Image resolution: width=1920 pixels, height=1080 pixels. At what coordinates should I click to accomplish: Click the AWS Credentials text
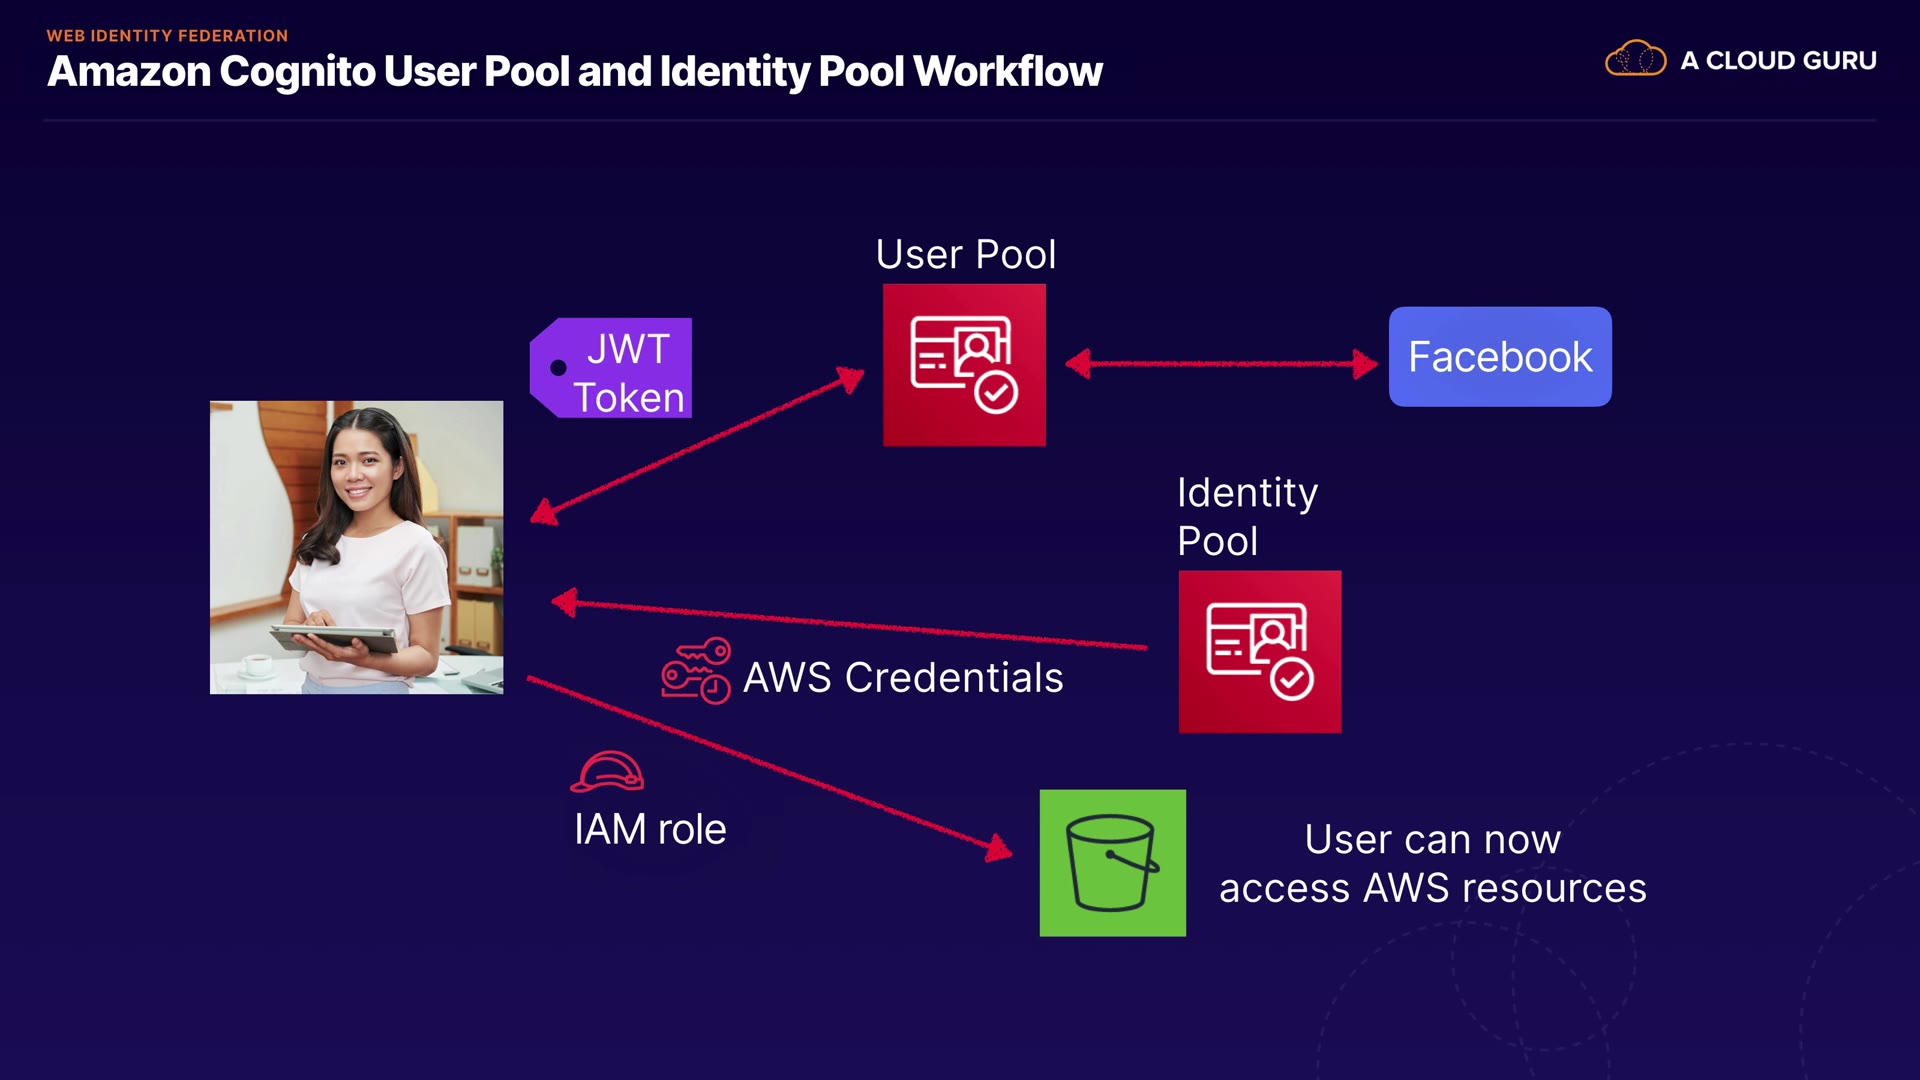(902, 678)
